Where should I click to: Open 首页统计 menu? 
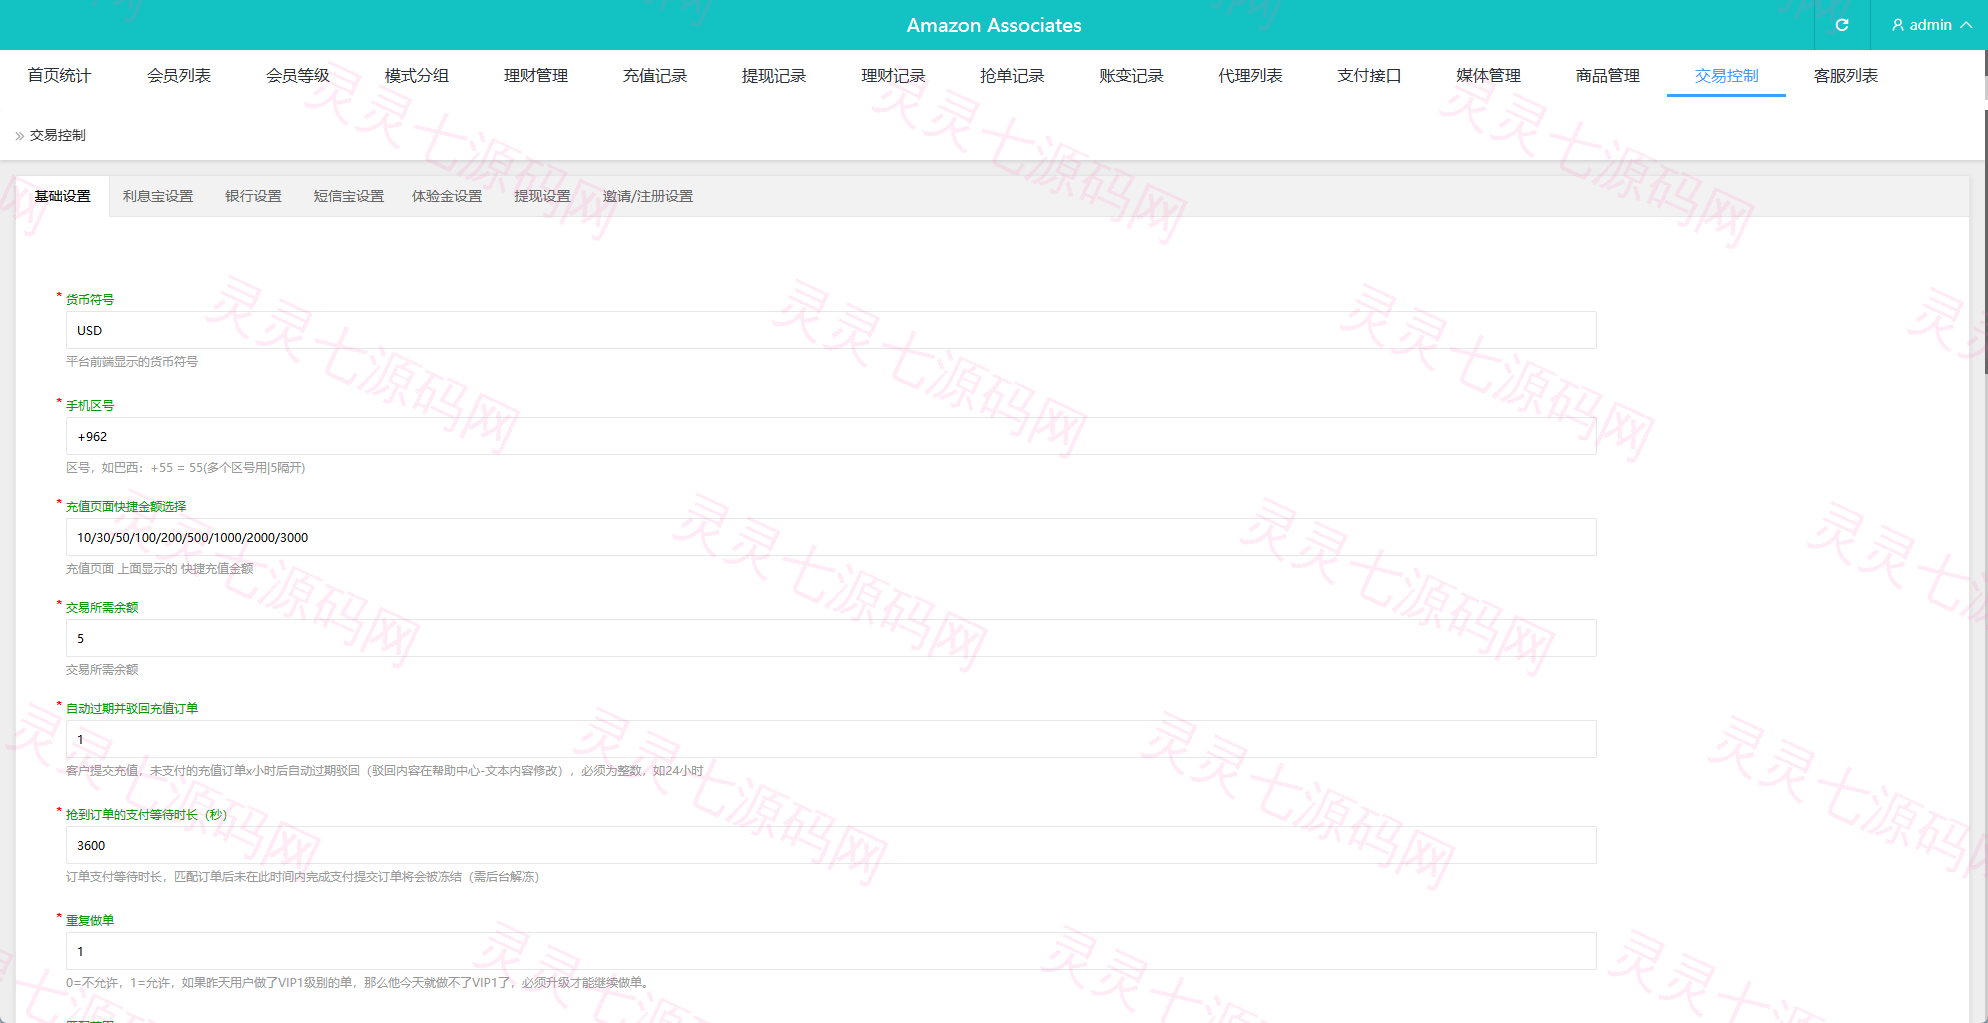(x=59, y=75)
